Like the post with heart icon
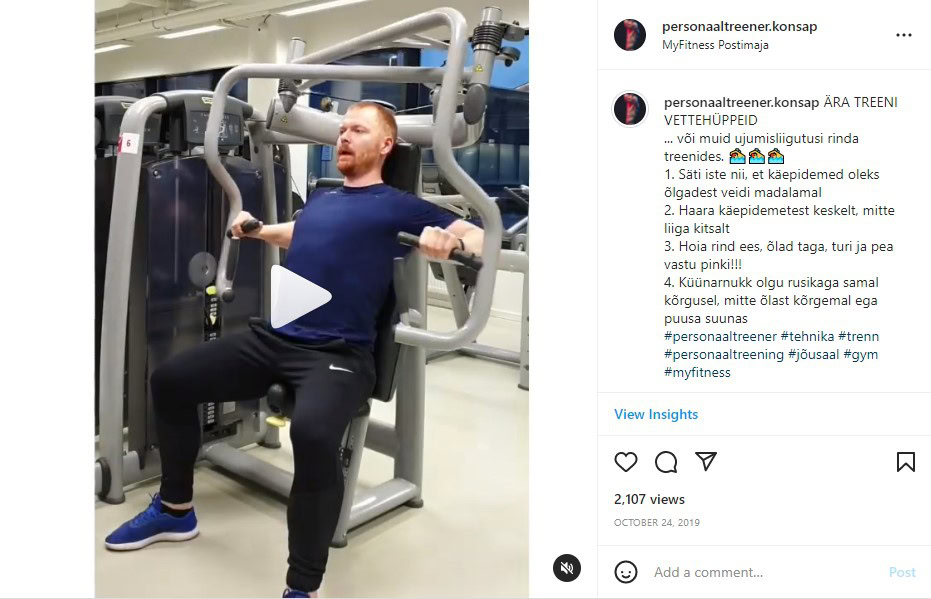 point(625,462)
